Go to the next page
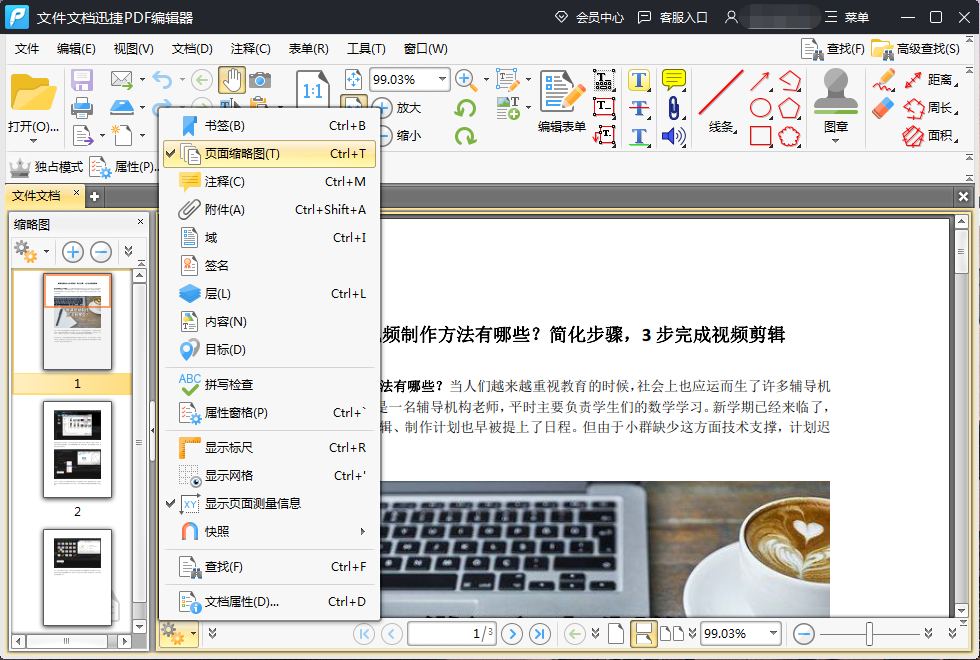980x660 pixels. 512,634
